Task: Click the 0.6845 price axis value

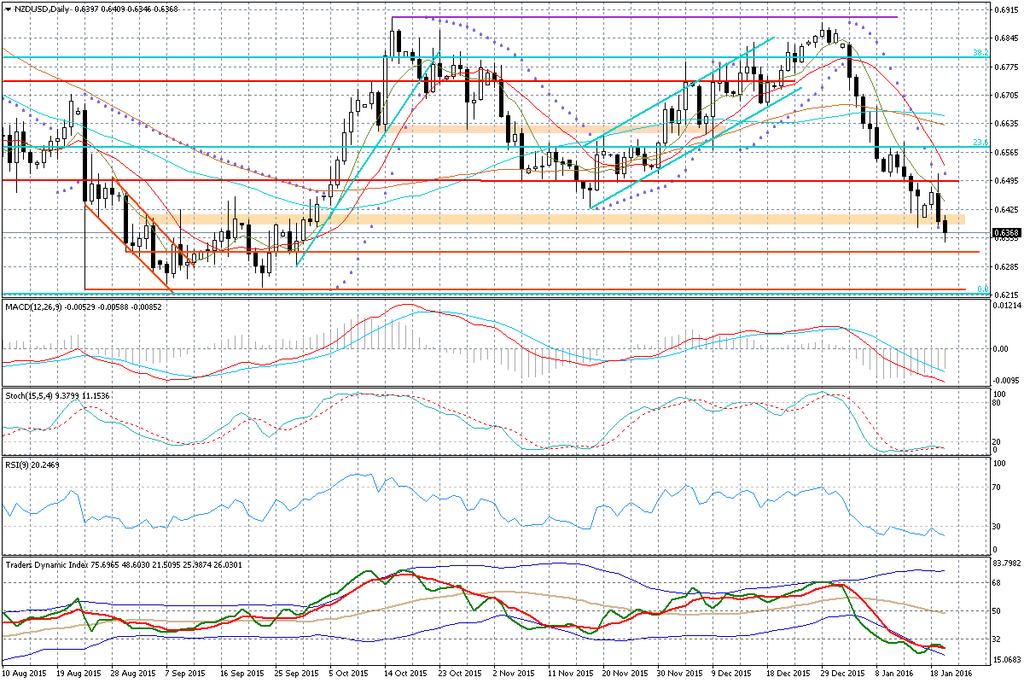Action: [x=1006, y=38]
